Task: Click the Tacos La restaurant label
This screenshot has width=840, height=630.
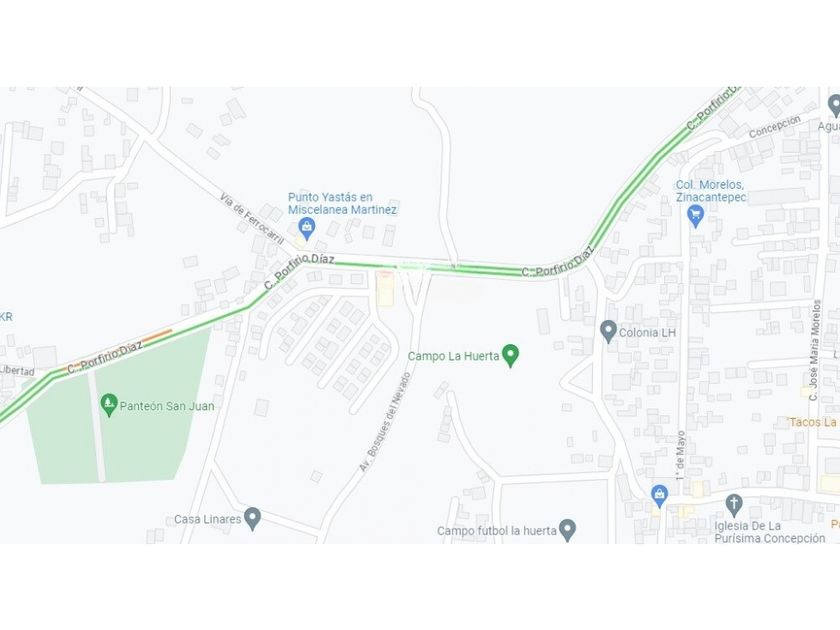Action: pos(812,422)
